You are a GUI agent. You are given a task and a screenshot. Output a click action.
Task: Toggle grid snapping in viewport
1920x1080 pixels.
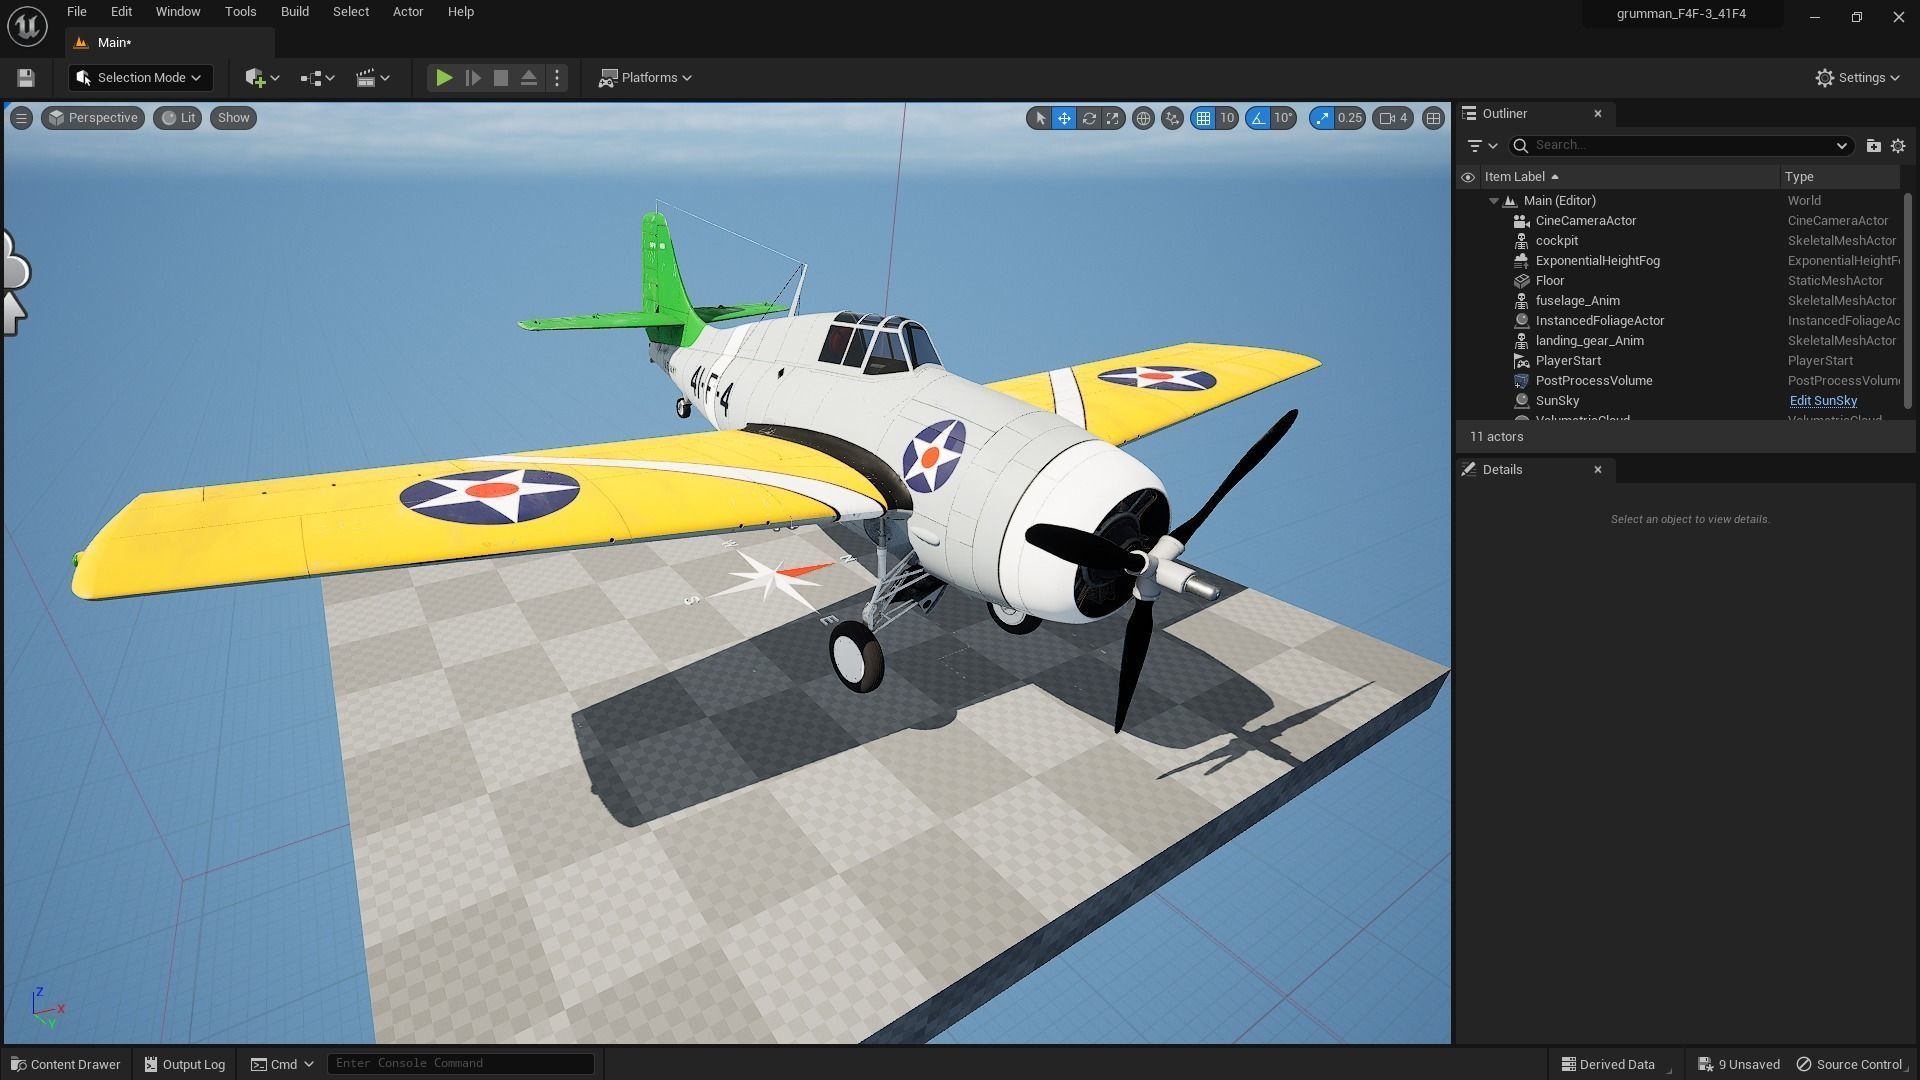click(x=1203, y=118)
